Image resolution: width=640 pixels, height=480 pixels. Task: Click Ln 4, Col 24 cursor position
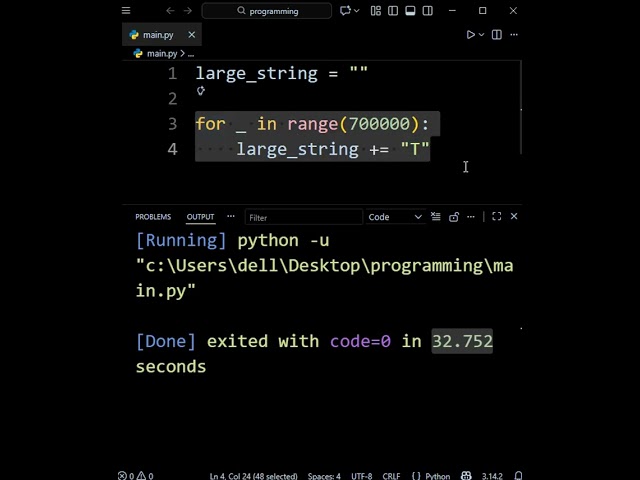(x=253, y=476)
